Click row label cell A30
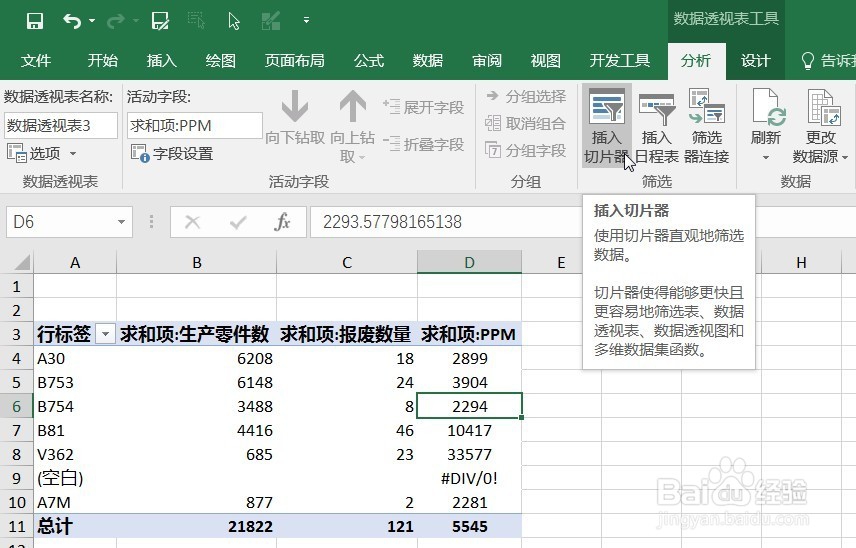This screenshot has width=856, height=548. pos(75,358)
